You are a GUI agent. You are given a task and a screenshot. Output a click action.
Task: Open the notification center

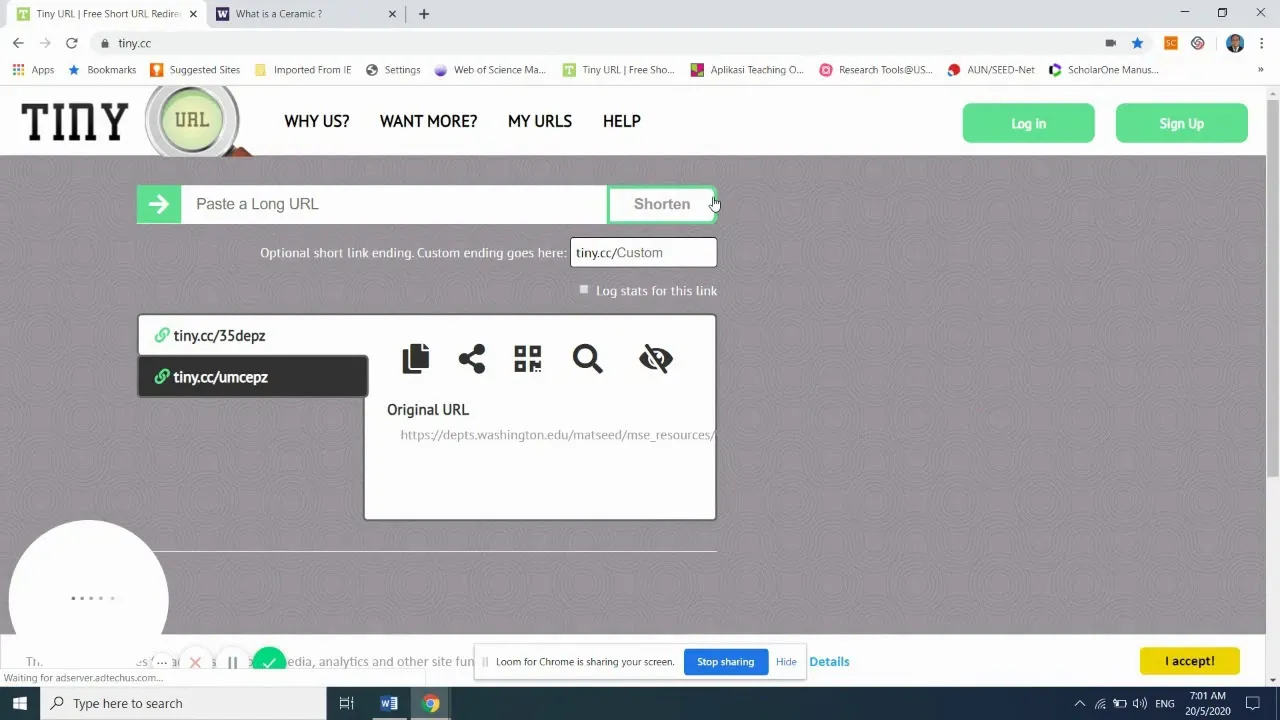coord(1253,703)
